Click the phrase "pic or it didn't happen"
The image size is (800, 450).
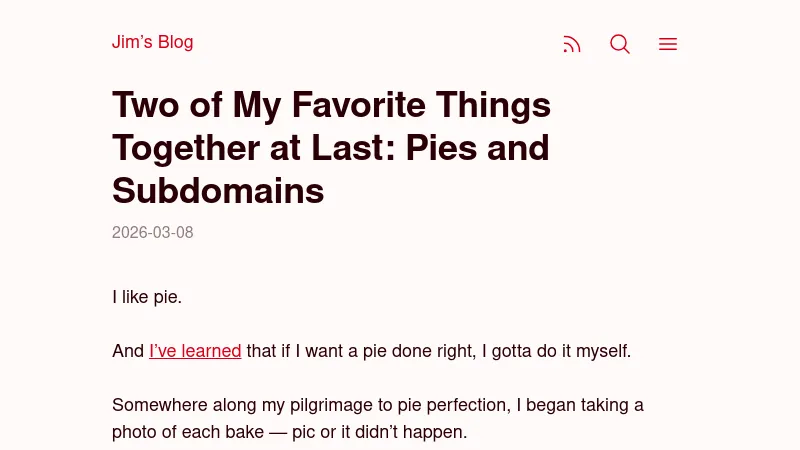(378, 433)
